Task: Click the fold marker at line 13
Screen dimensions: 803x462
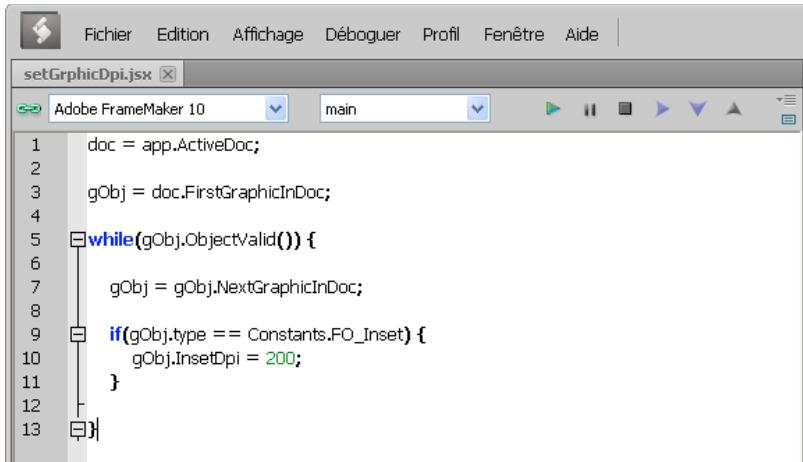Action: tap(77, 429)
